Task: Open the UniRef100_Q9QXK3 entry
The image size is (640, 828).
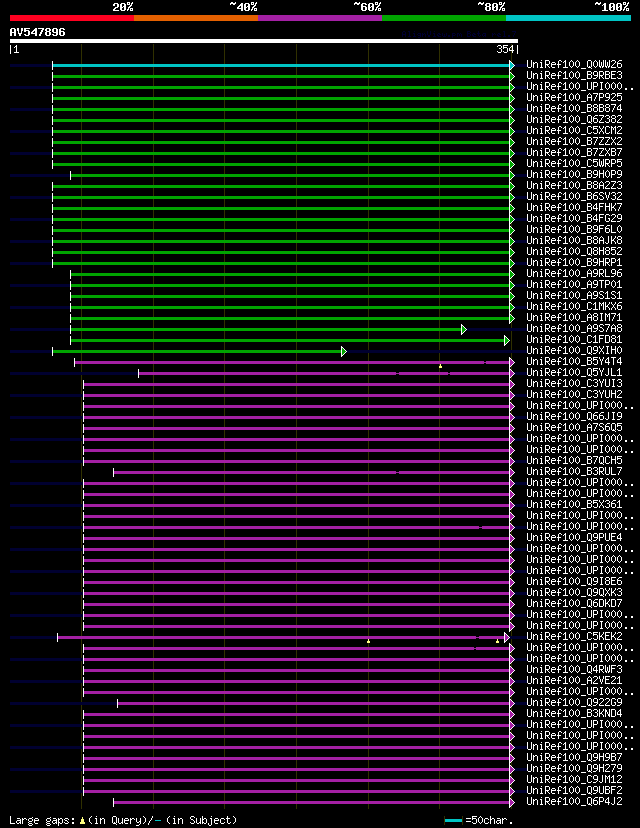Action: [575, 592]
